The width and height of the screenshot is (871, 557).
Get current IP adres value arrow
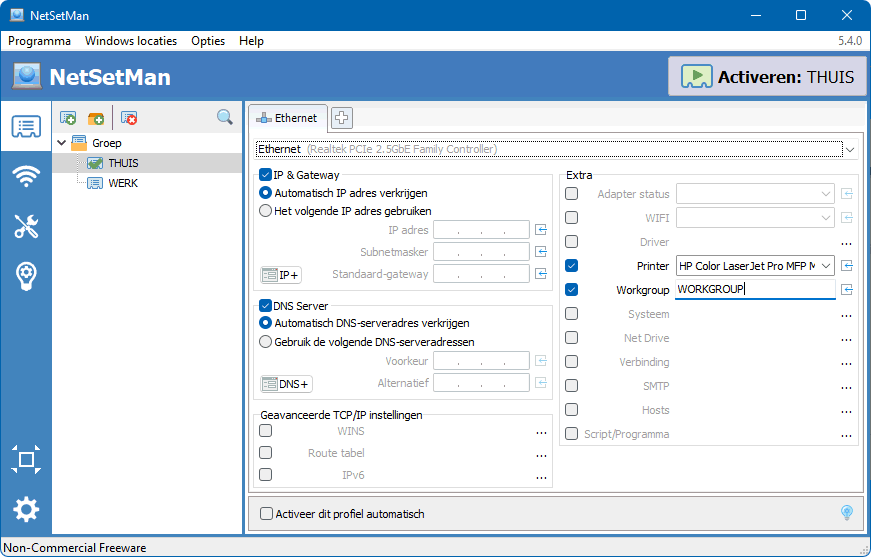[x=541, y=229]
